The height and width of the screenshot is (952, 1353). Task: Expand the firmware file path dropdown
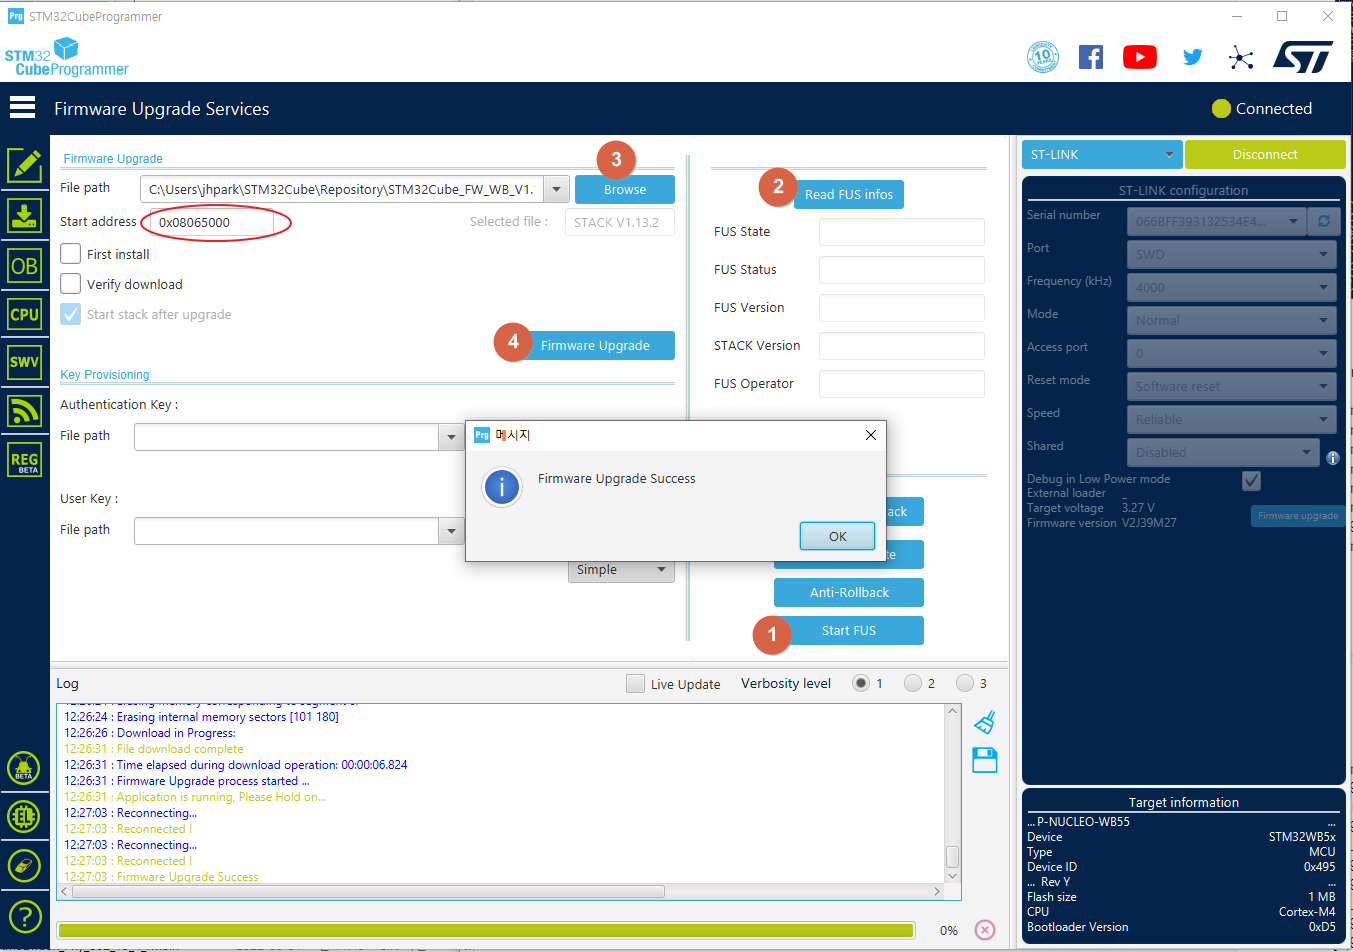click(x=558, y=189)
